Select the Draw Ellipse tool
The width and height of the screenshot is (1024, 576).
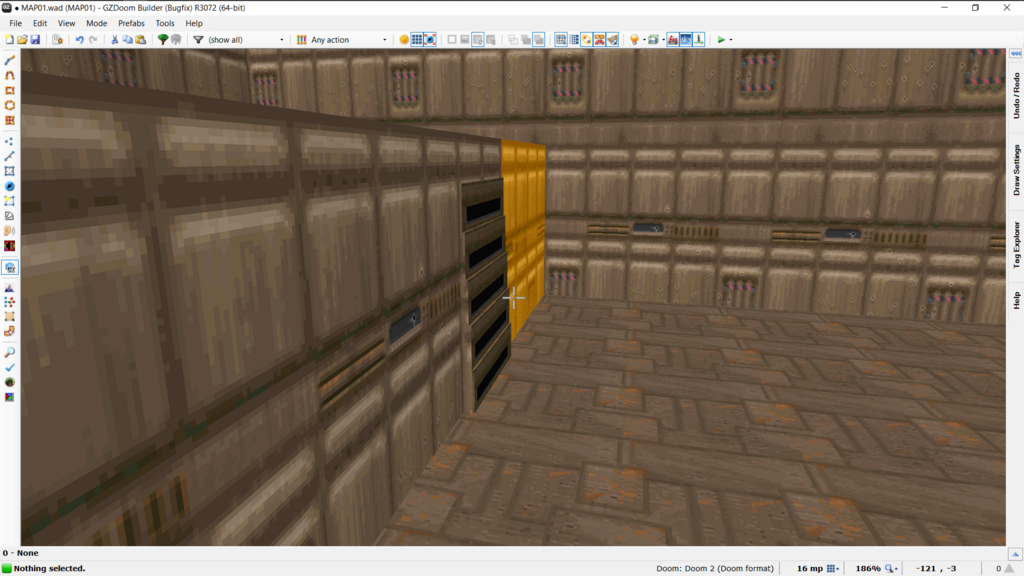pos(10,105)
